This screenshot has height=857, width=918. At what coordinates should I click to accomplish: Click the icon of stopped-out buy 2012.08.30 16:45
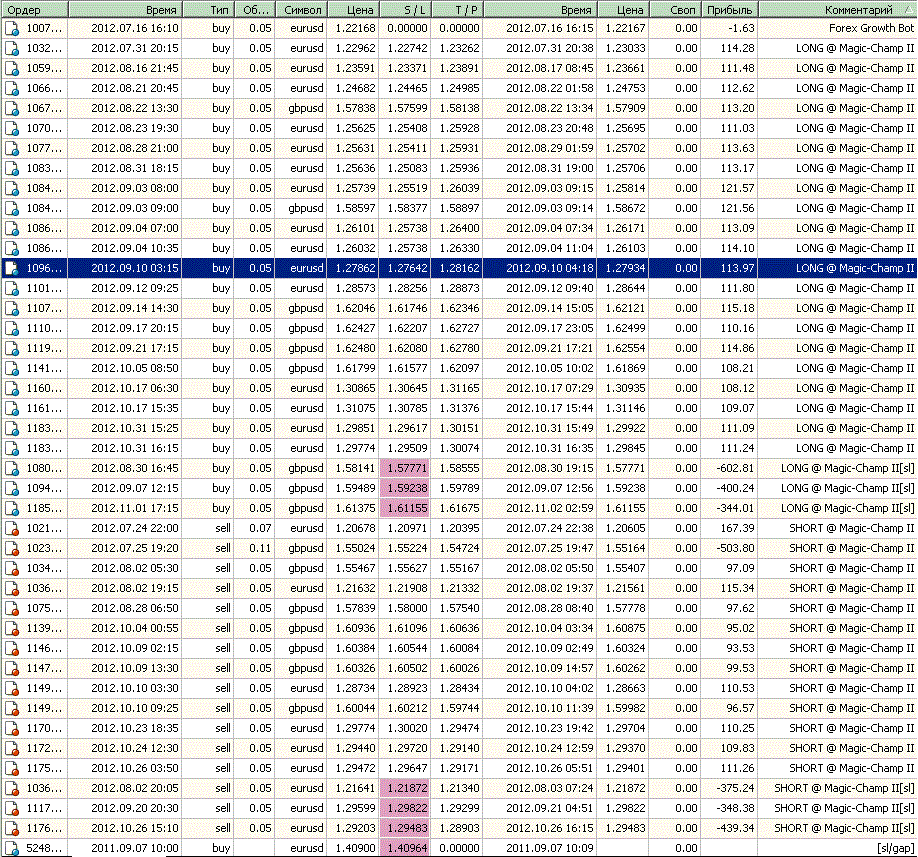(12, 468)
